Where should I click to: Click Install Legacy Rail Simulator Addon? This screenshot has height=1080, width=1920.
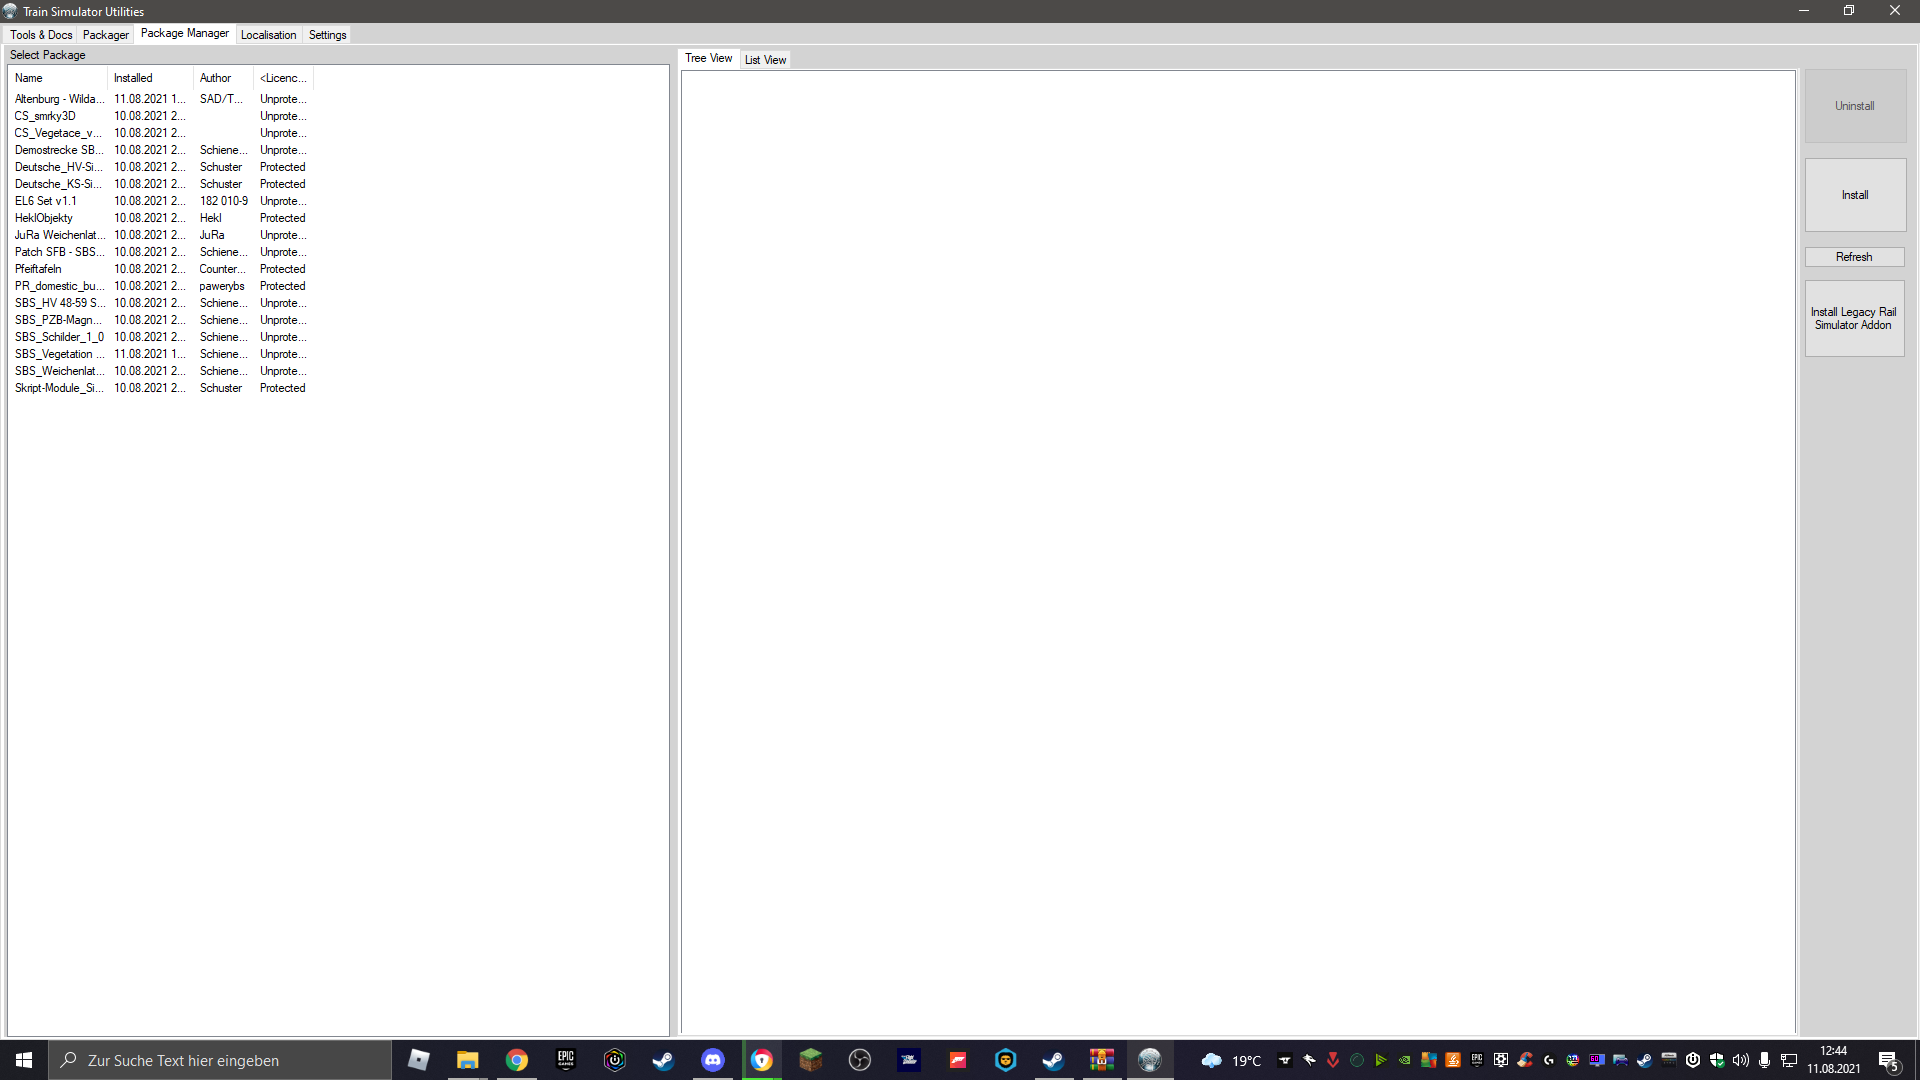[1854, 318]
